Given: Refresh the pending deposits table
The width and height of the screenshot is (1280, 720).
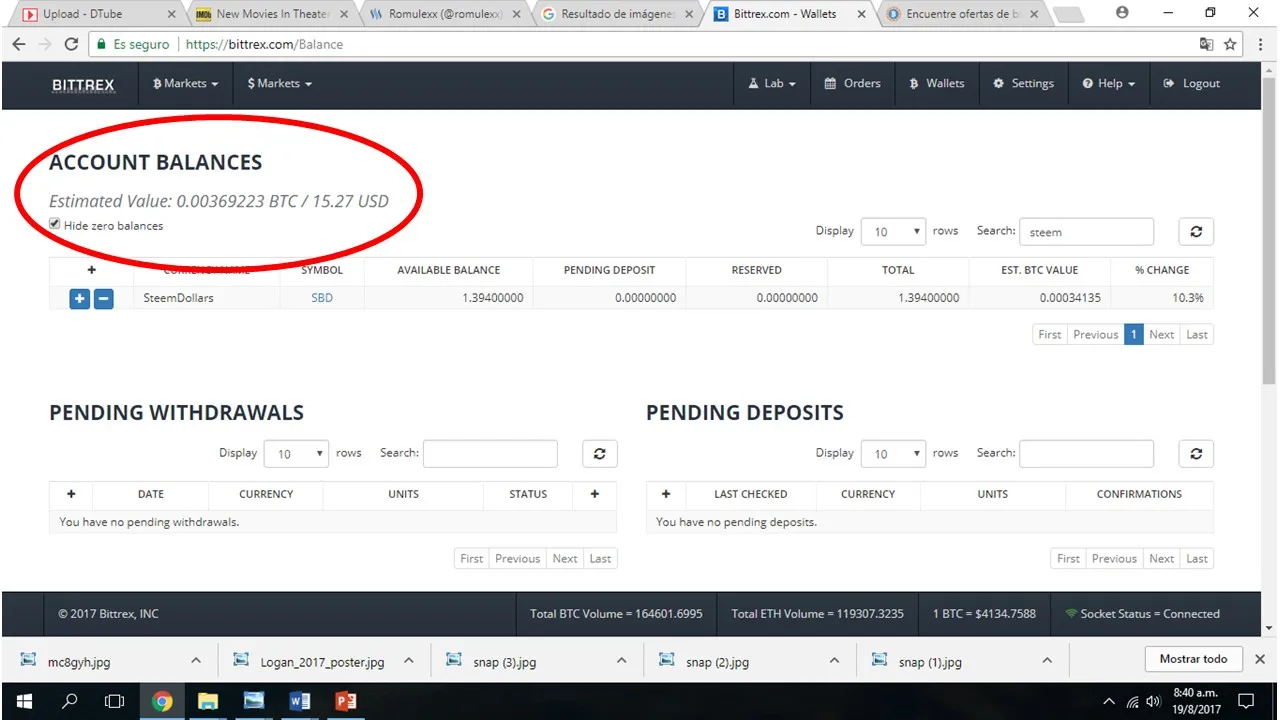Looking at the screenshot, I should click(1196, 453).
